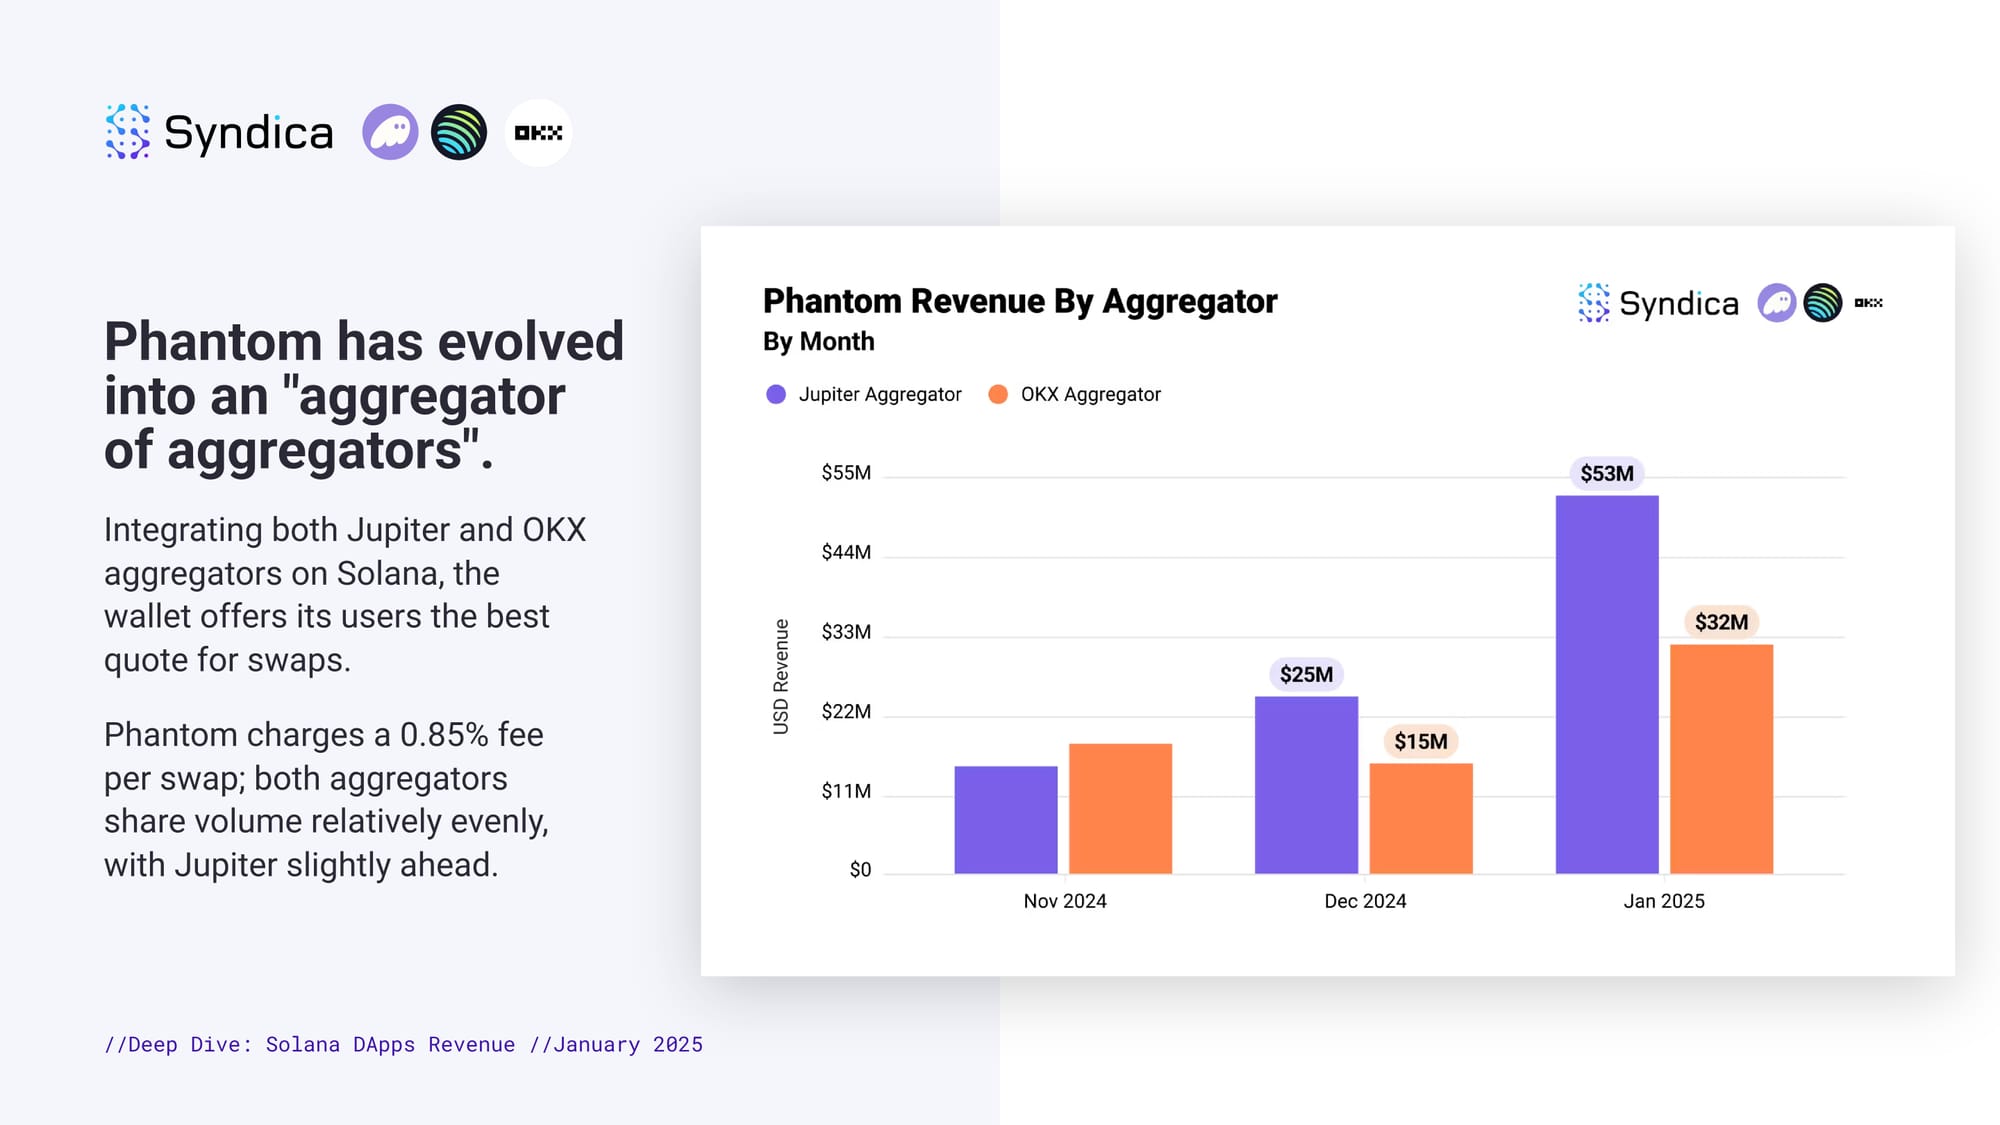The width and height of the screenshot is (2000, 1125).
Task: Click the Nov 2024 axis label
Action: 1064,901
